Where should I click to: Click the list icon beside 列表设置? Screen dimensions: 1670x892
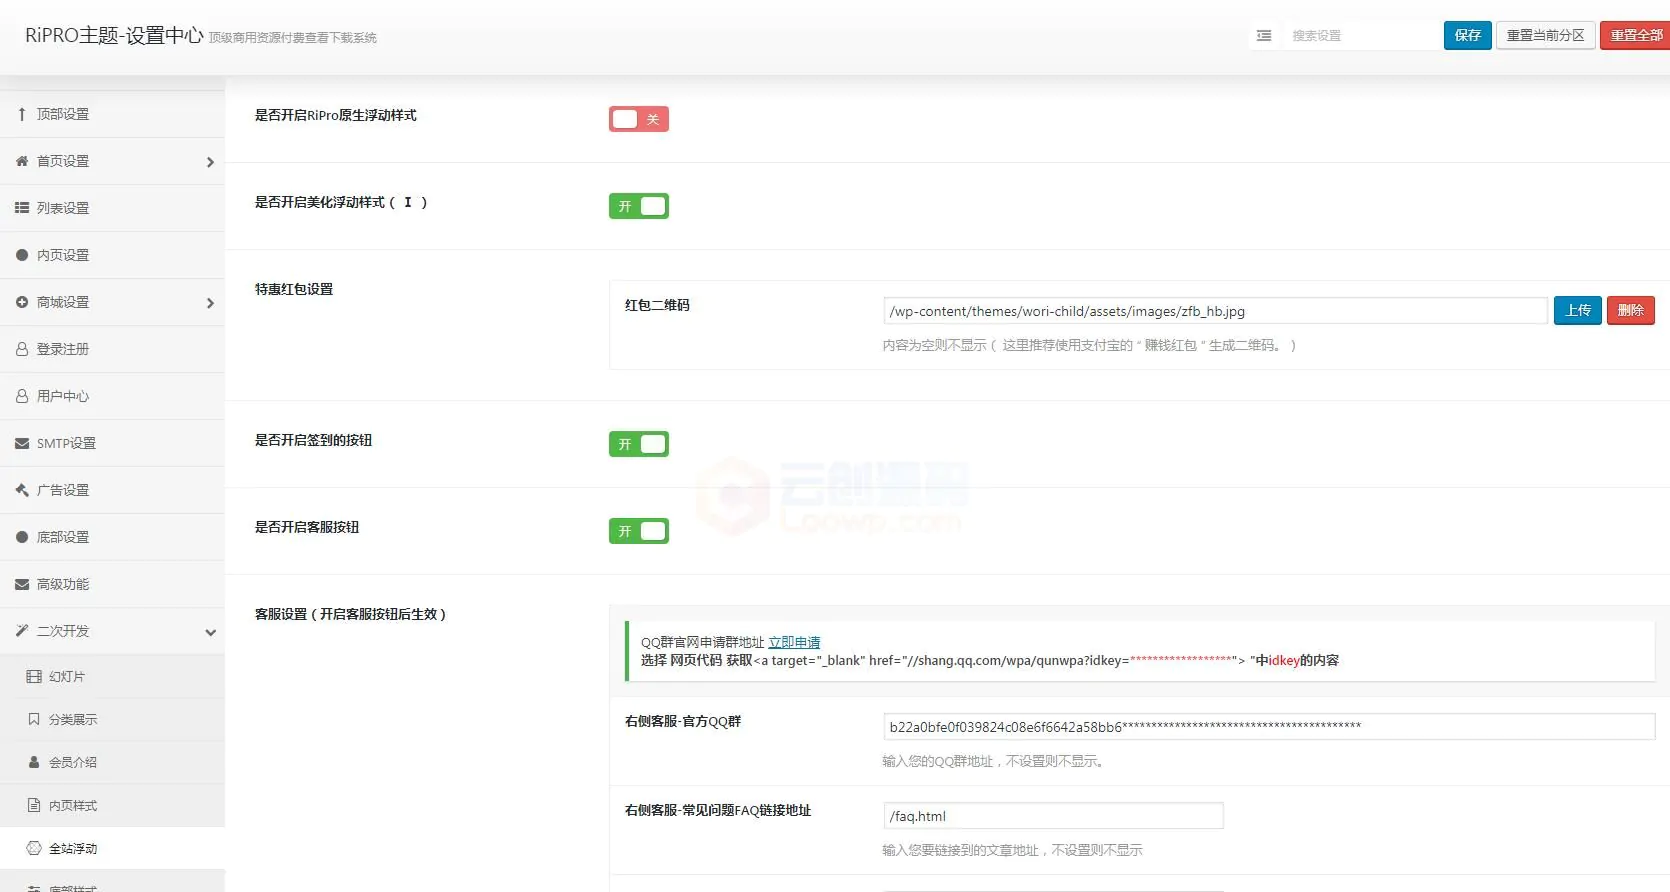(x=22, y=208)
